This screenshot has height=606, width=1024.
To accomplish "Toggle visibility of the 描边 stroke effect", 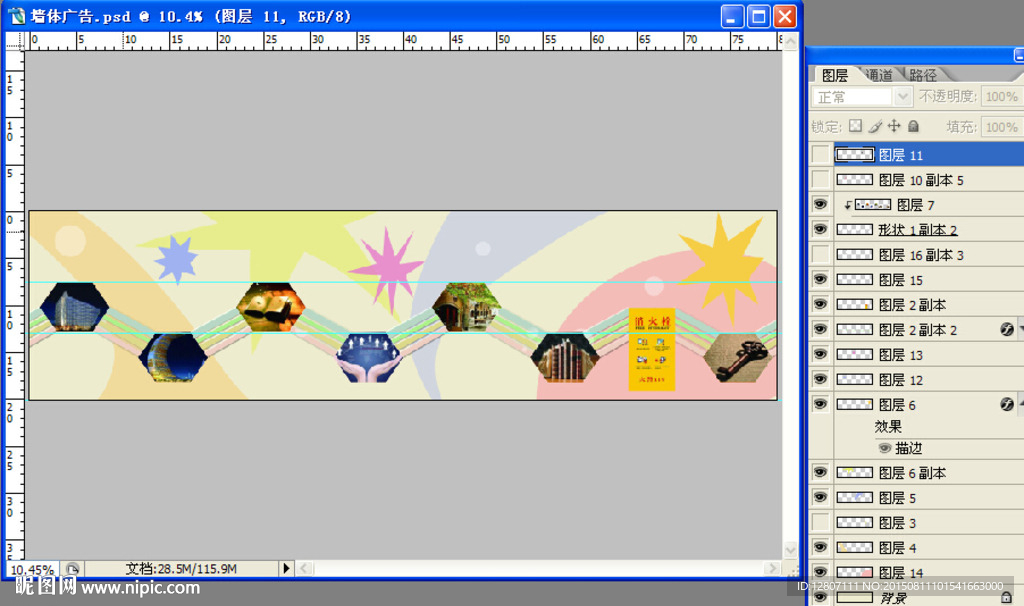I will 885,448.
